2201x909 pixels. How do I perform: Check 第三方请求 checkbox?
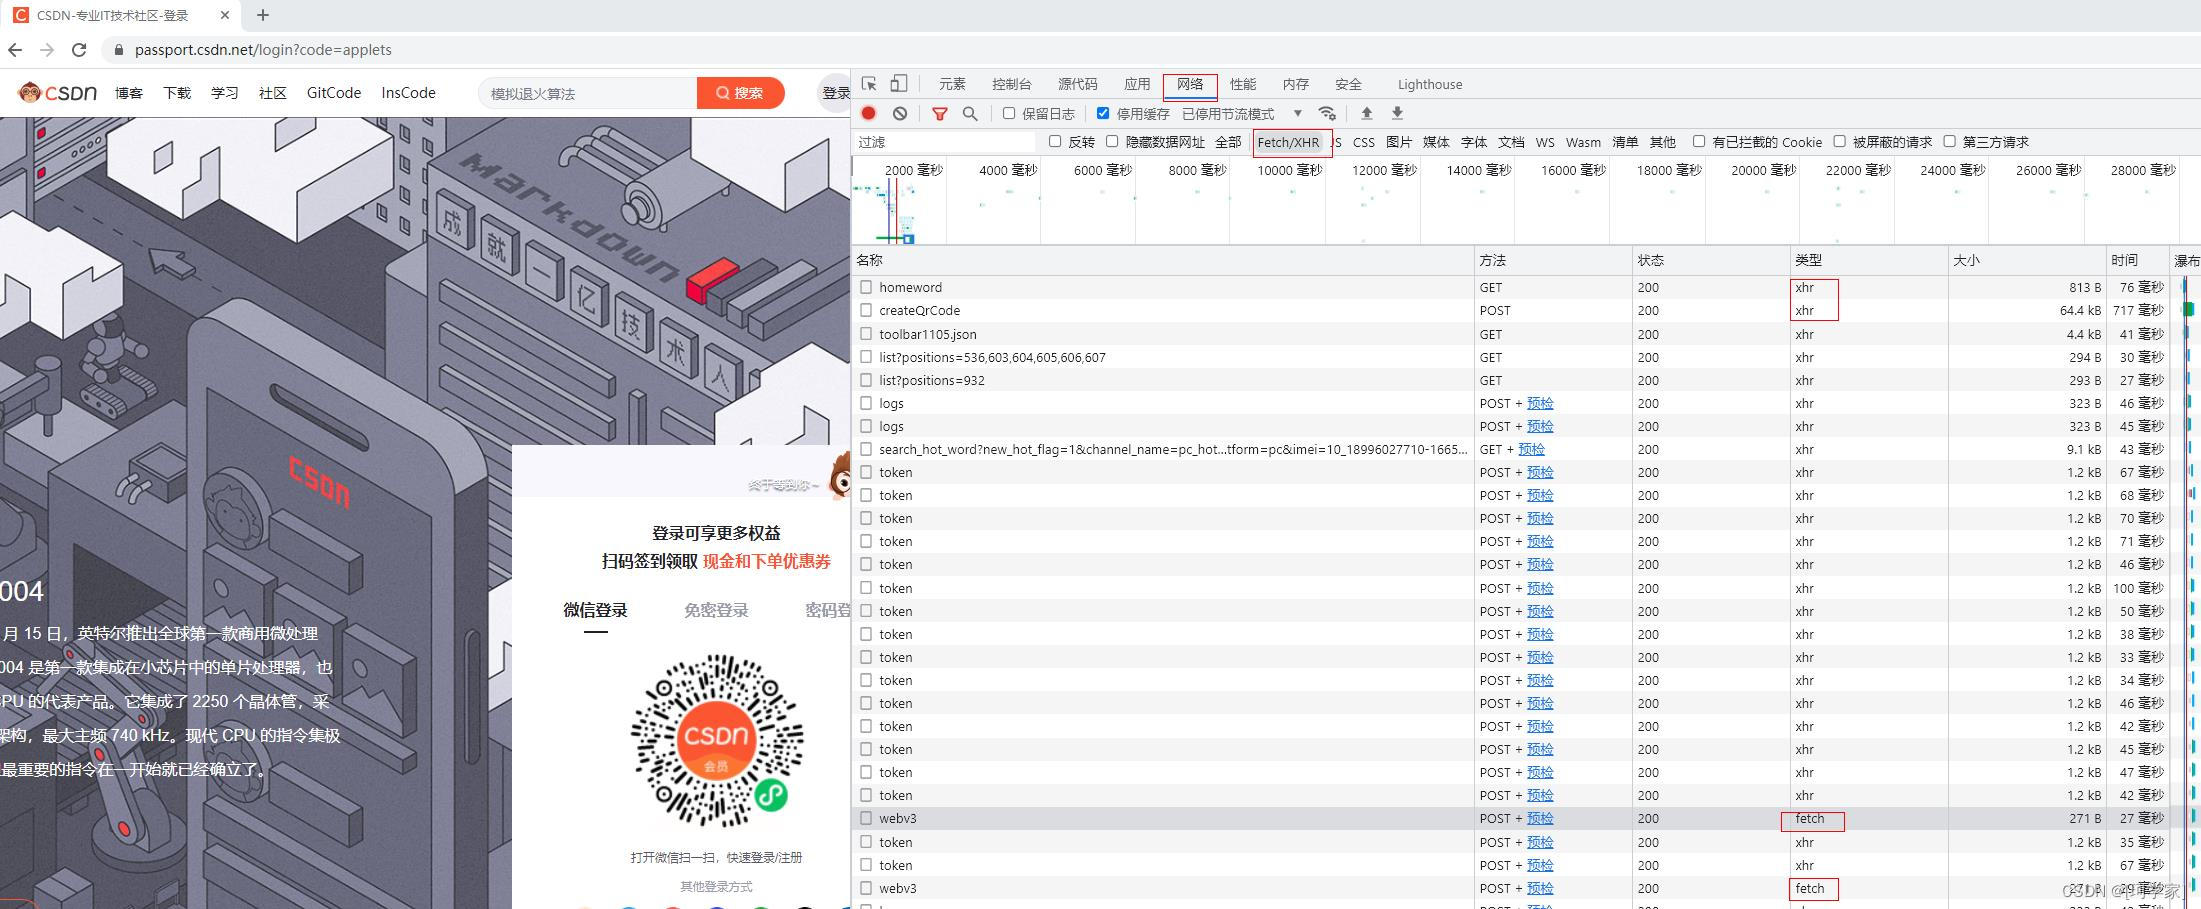pos(1949,141)
